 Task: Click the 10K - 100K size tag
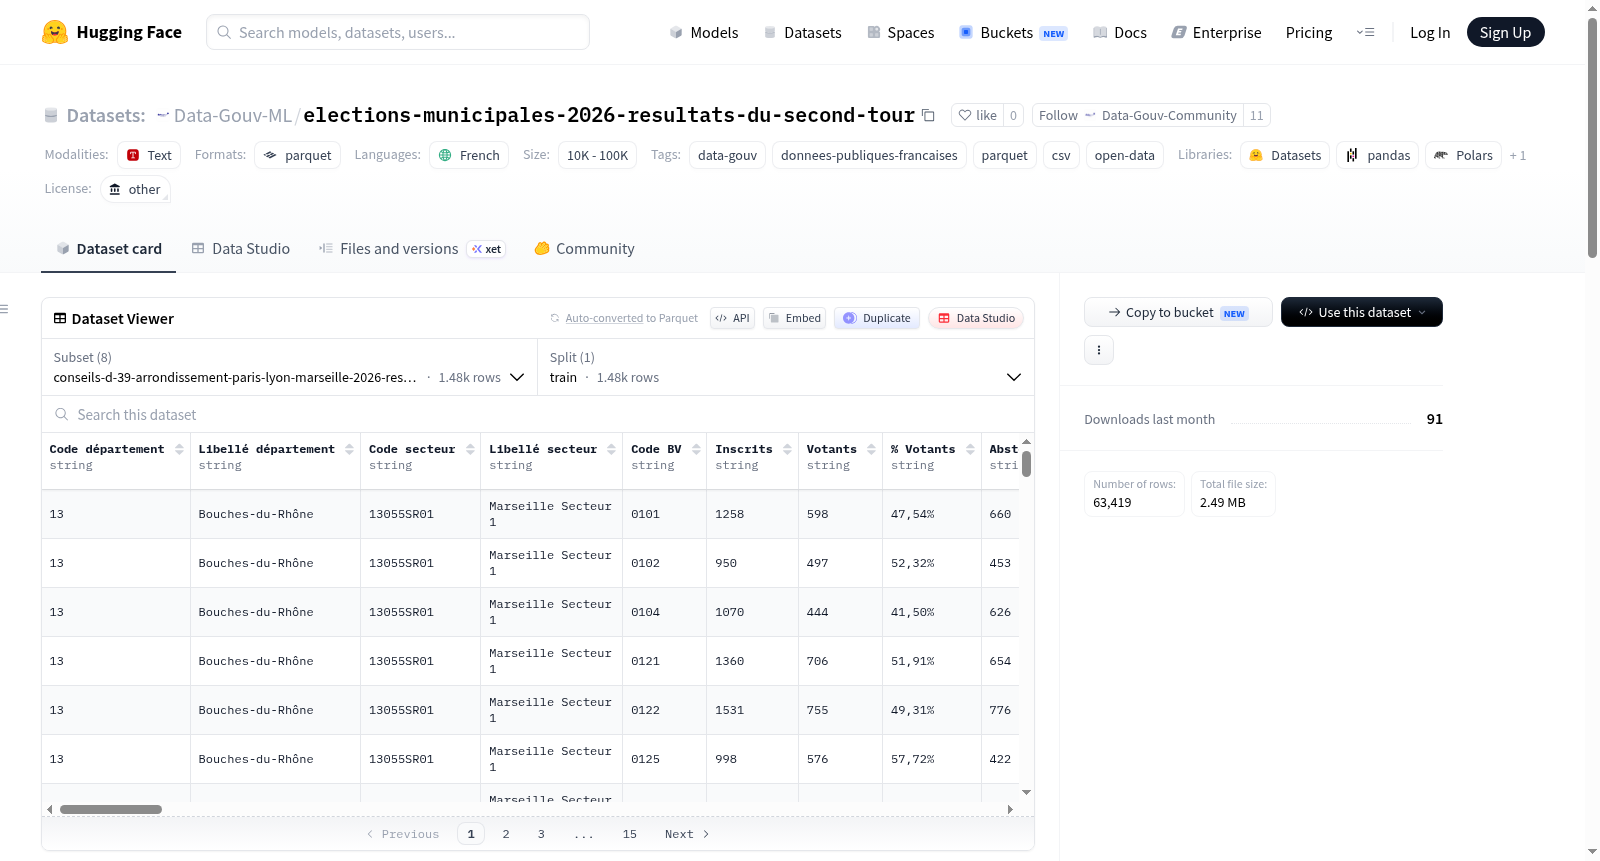coord(597,155)
